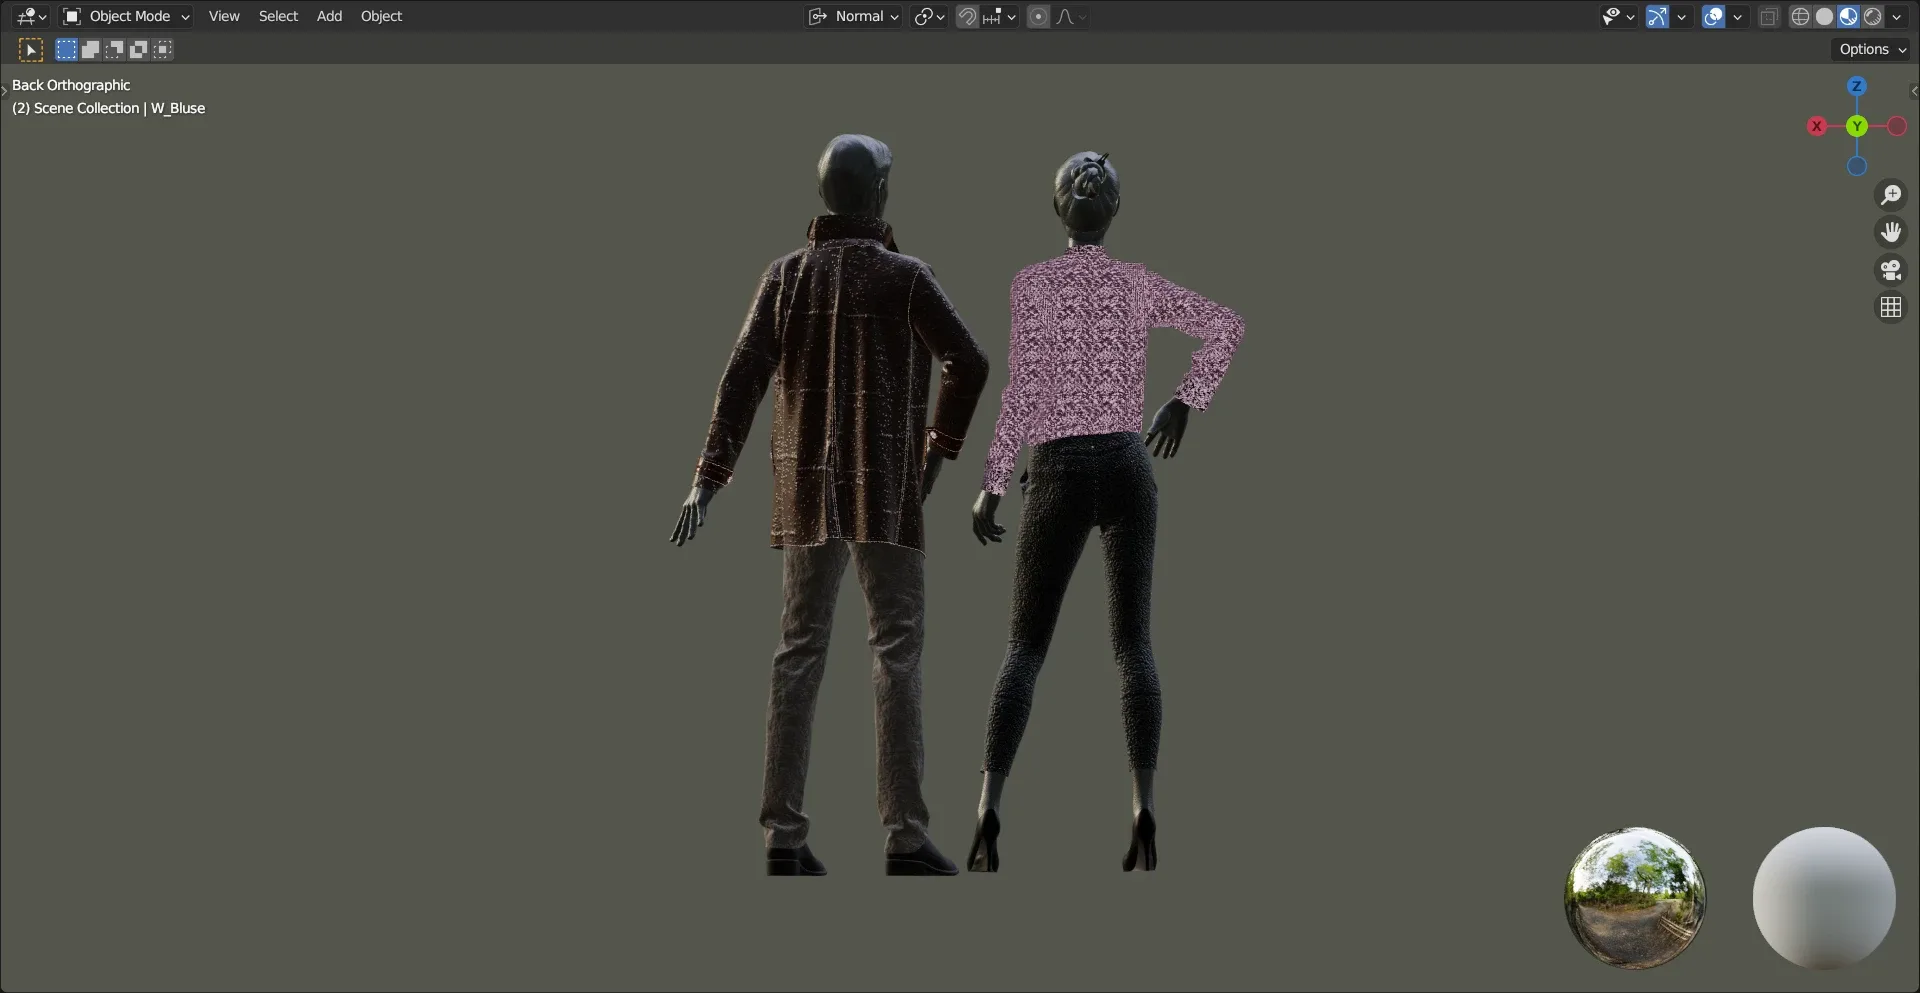Choose Set a new selection mode
Image resolution: width=1920 pixels, height=993 pixels.
(x=66, y=49)
